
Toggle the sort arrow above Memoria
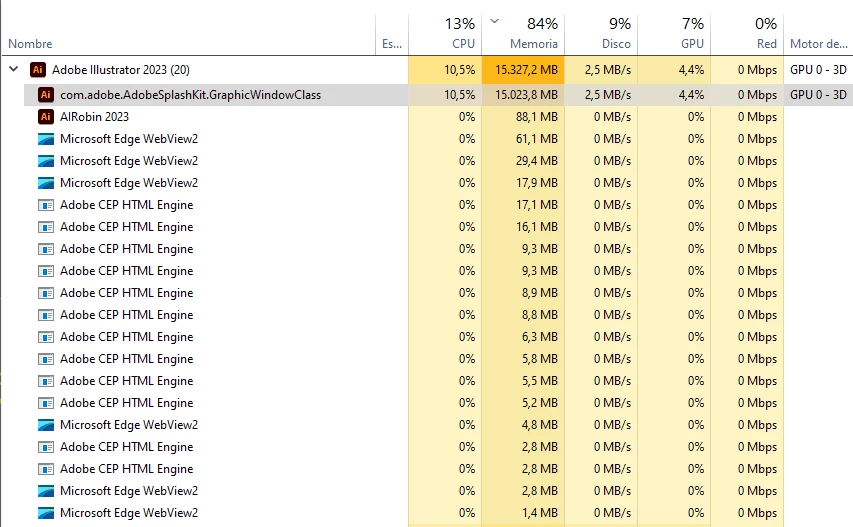(x=495, y=22)
